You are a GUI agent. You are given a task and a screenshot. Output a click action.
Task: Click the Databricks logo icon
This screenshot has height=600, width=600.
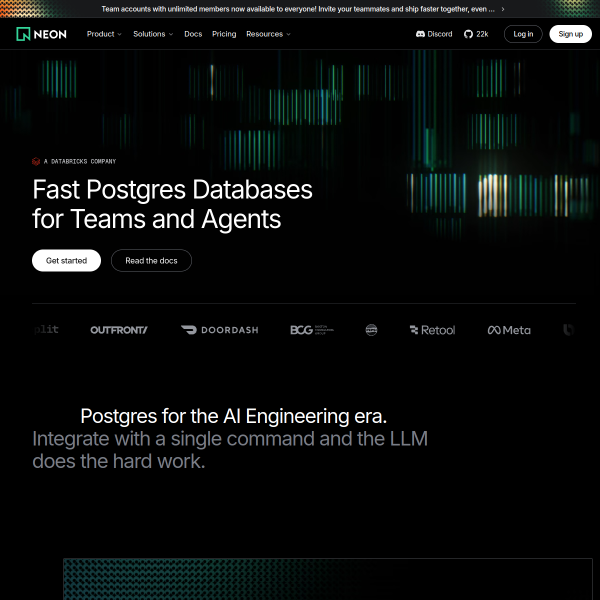[36, 161]
